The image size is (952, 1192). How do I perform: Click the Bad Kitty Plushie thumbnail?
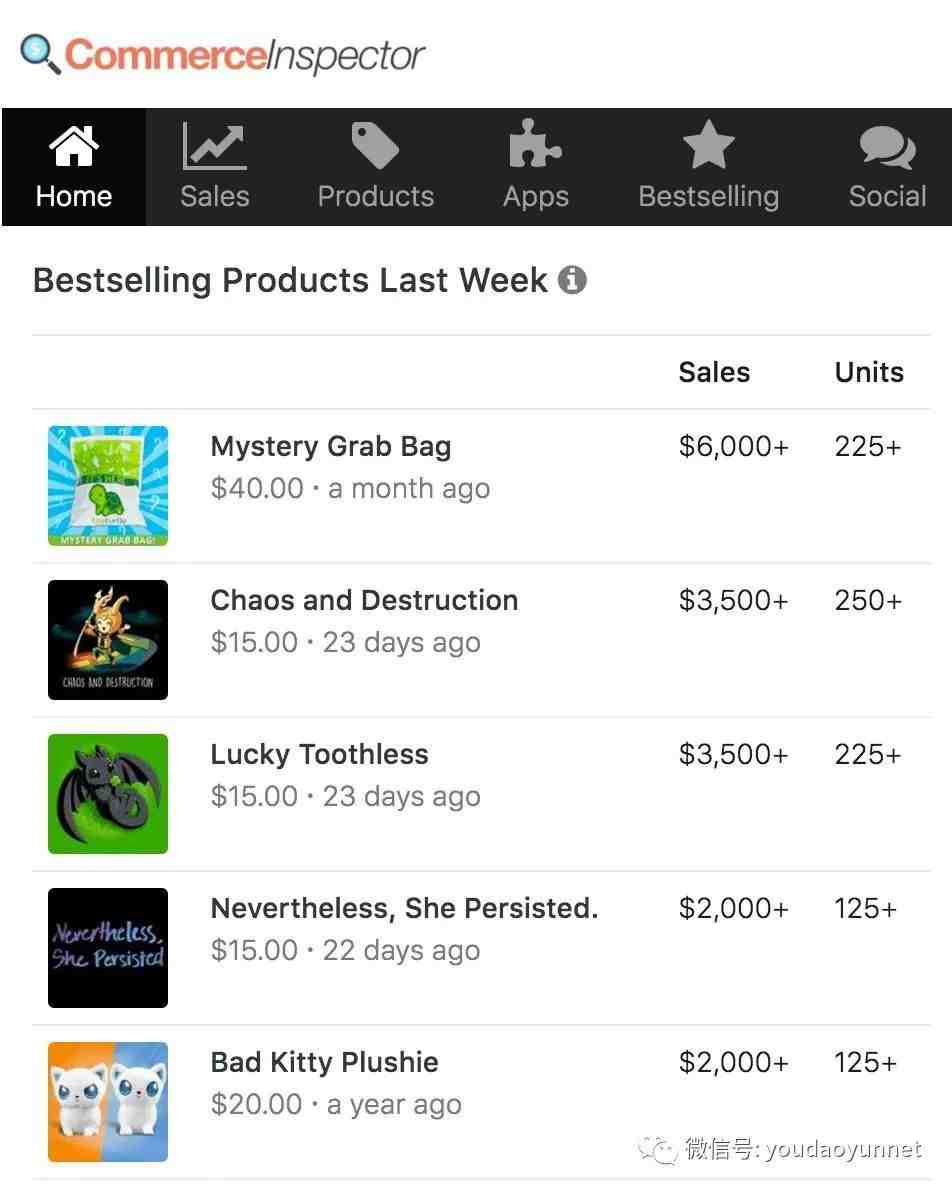tap(108, 1102)
